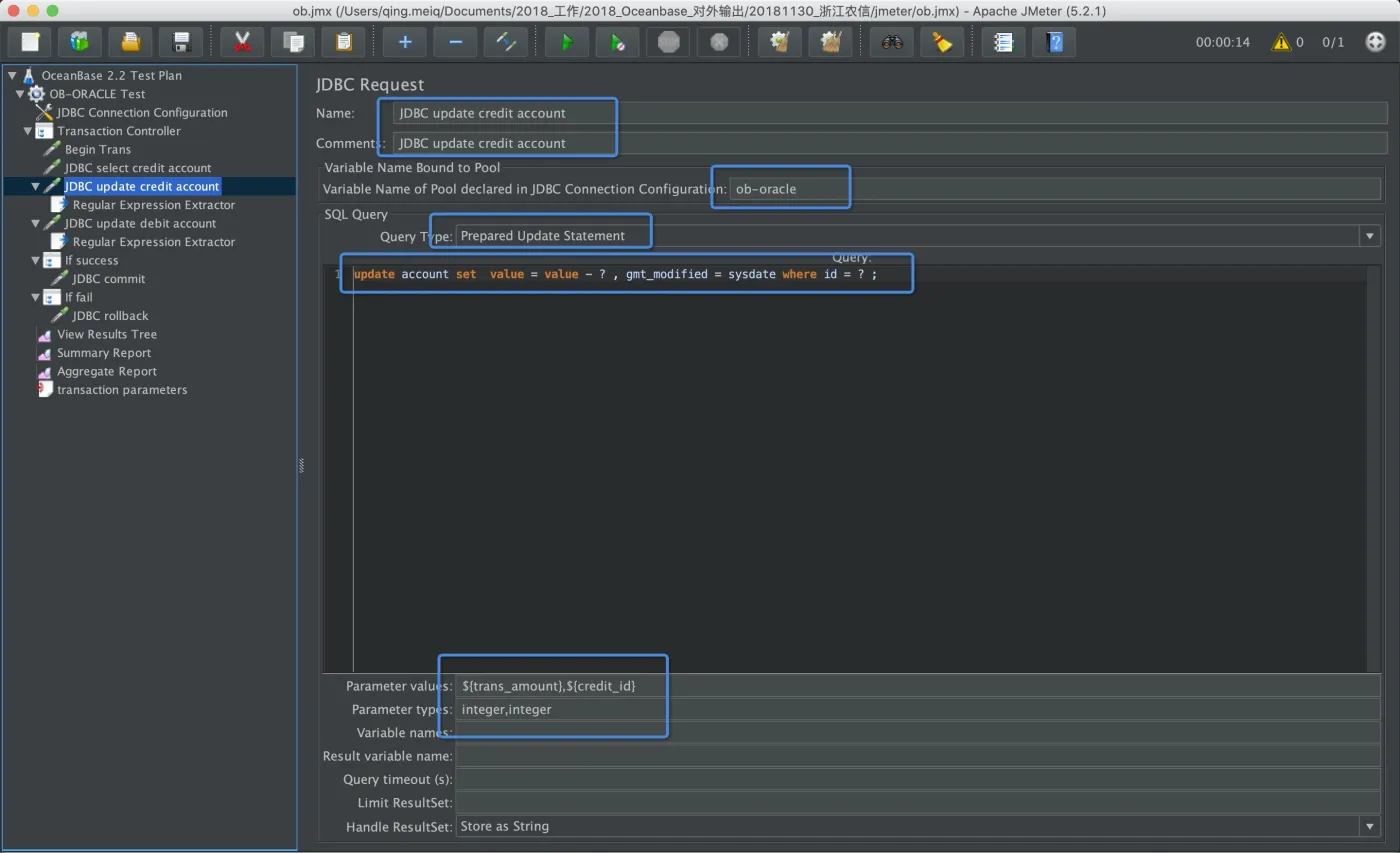Click the plus Expand All icon
Screen dimensions: 1400x853
pos(405,42)
